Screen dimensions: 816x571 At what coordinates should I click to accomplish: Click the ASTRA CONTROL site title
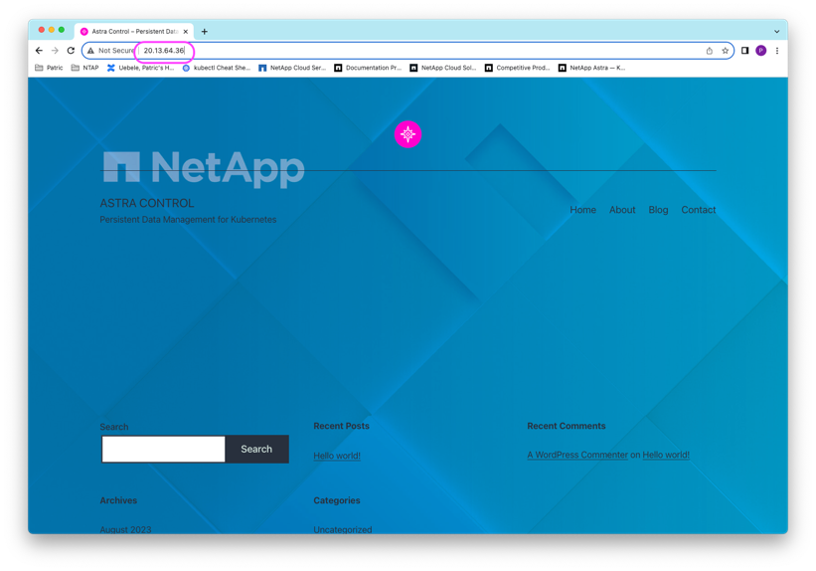(147, 203)
